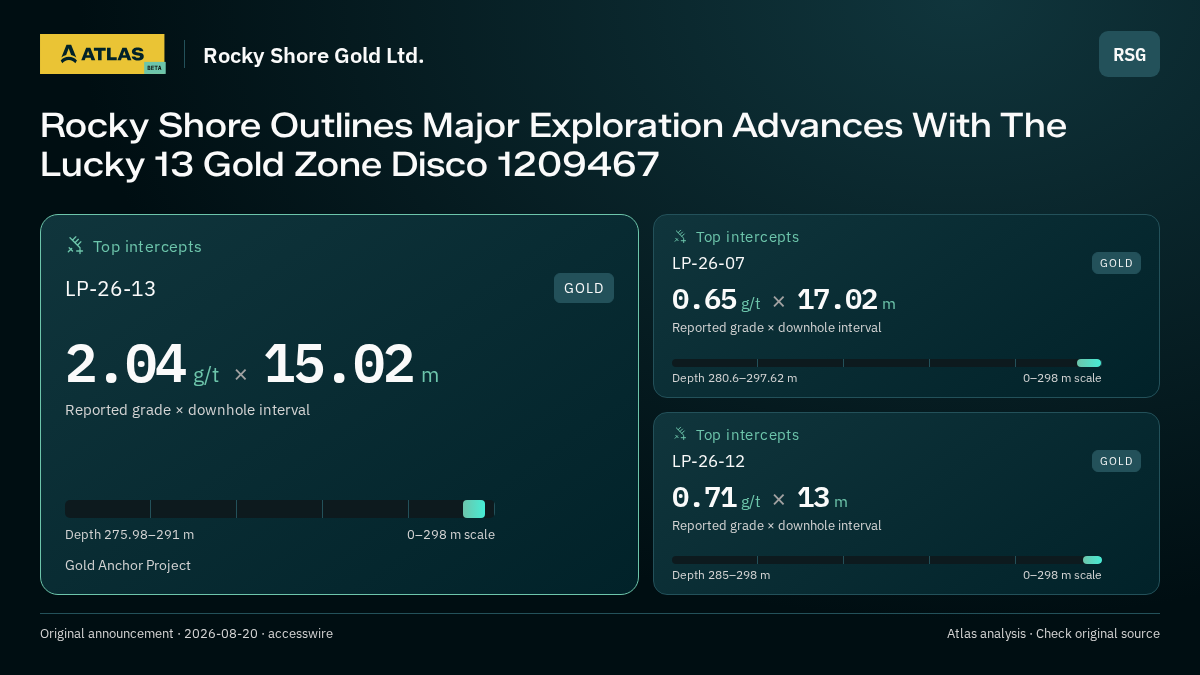
Task: Click the 13 m interval value
Action: (822, 498)
